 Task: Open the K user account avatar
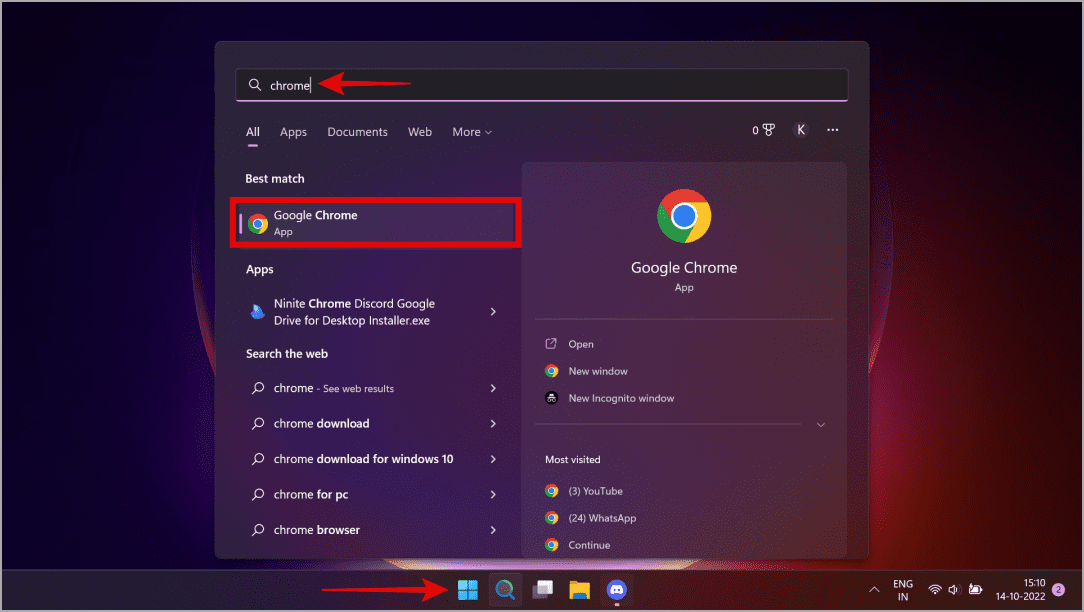click(801, 130)
